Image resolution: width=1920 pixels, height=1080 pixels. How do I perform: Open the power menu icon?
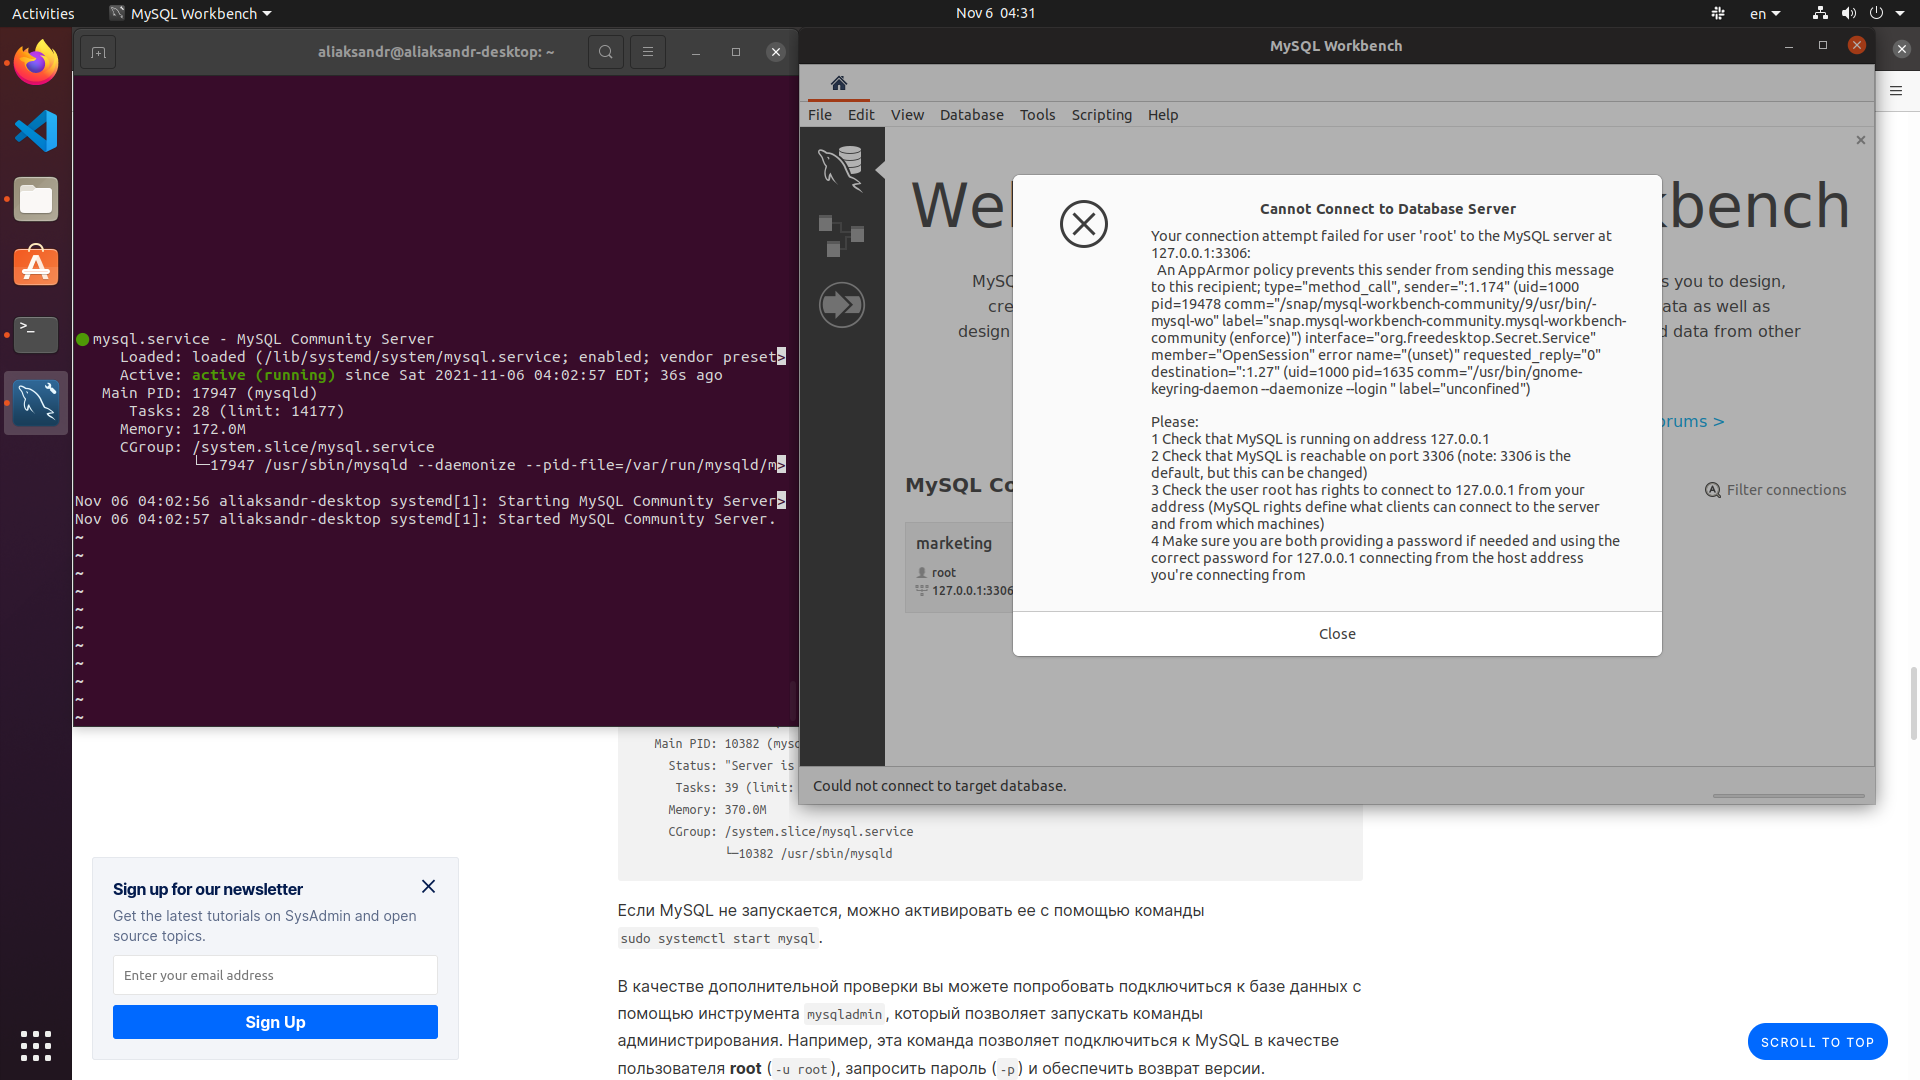pyautogui.click(x=1876, y=13)
